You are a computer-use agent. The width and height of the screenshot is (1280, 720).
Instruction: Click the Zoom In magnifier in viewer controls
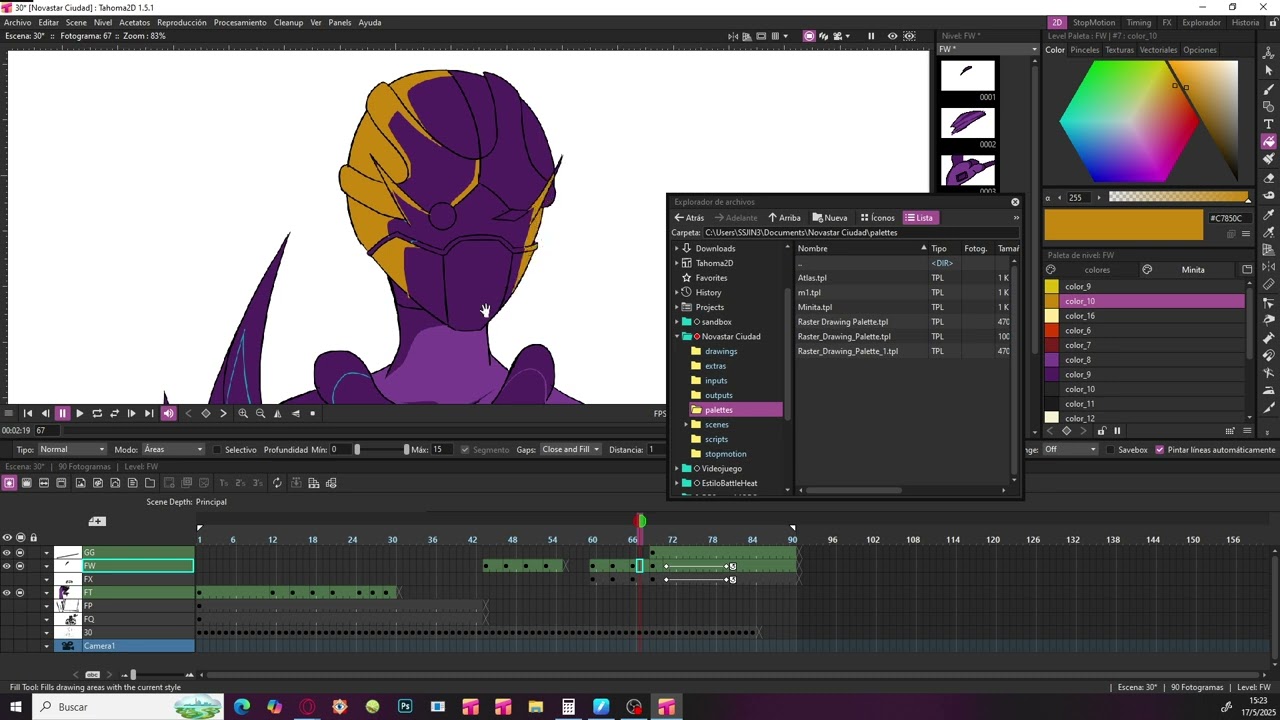[243, 413]
